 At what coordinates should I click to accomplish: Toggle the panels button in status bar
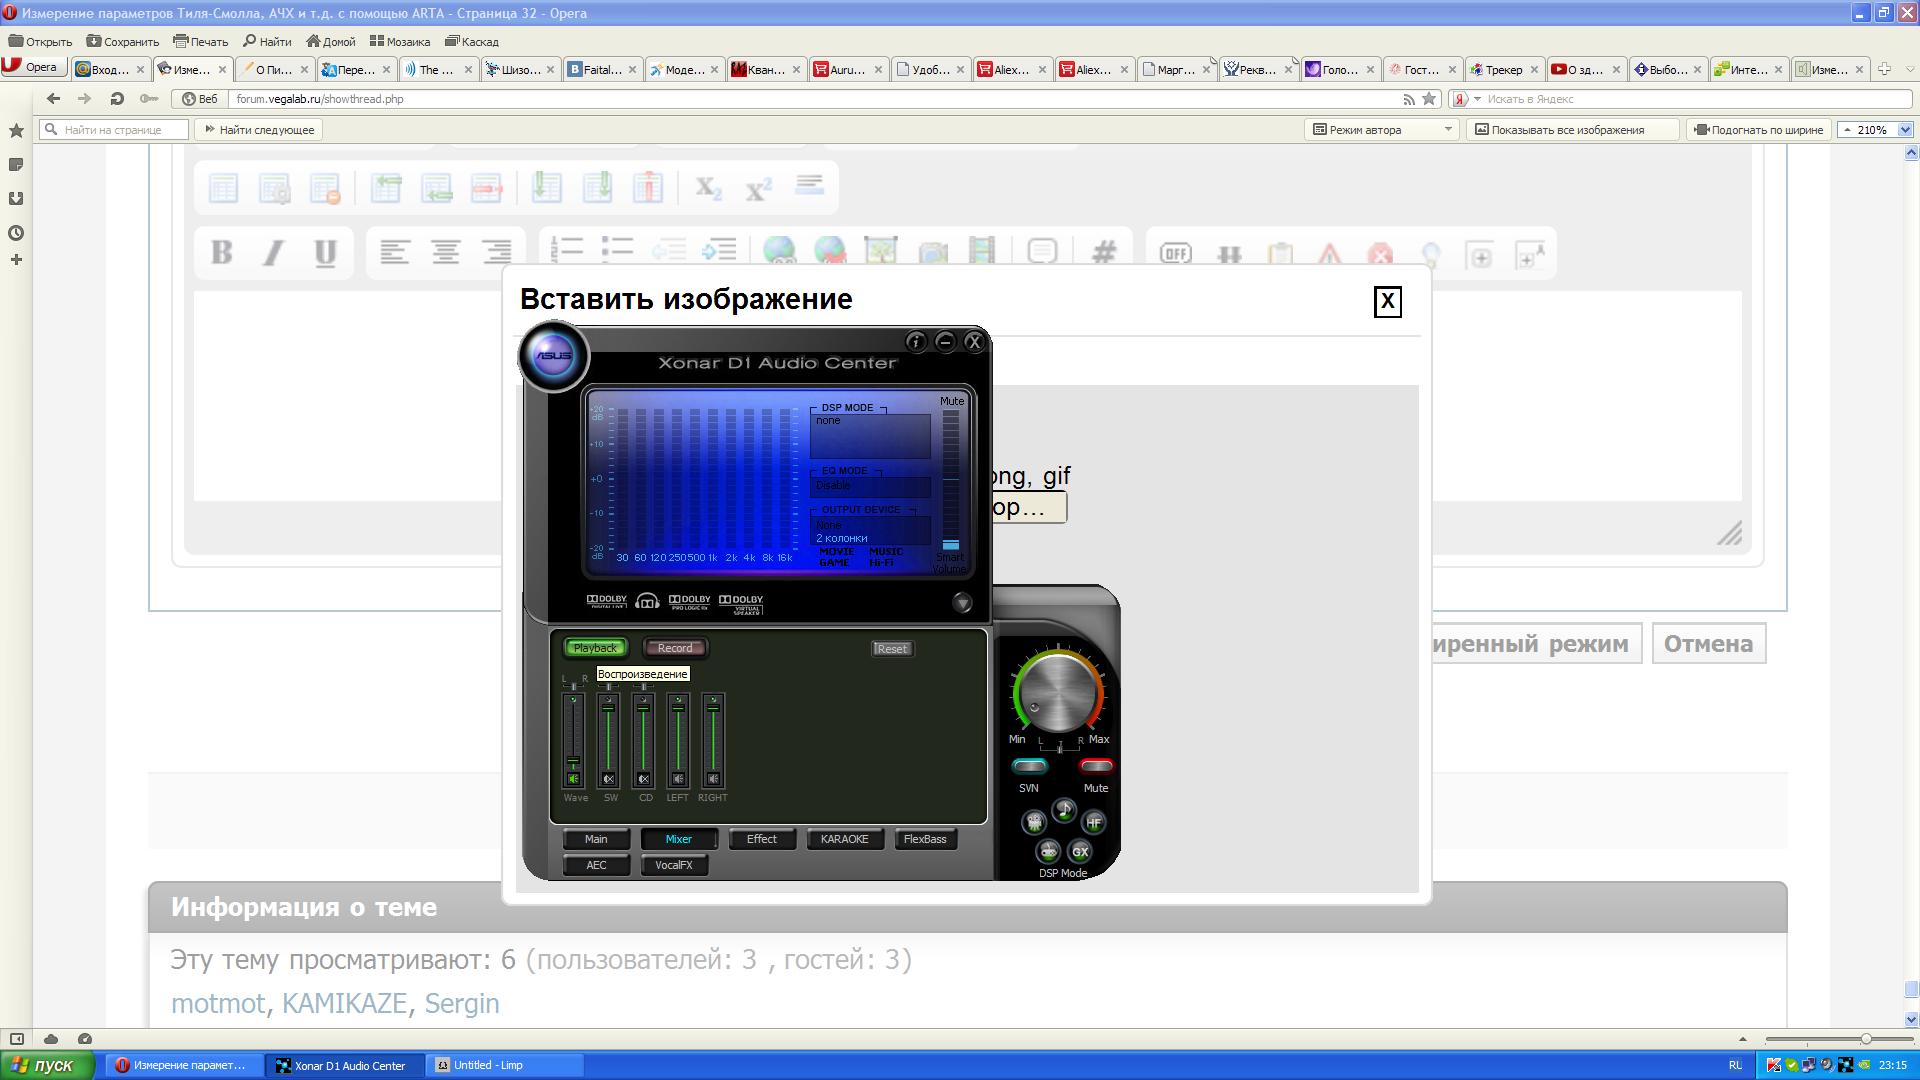[x=16, y=1039]
